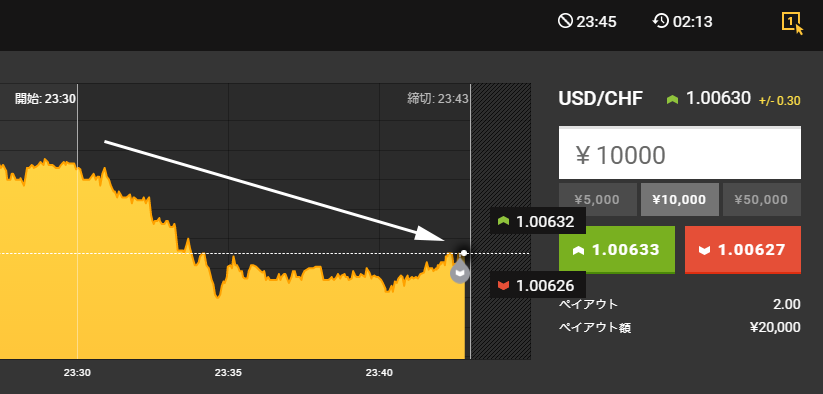Click the white dot at current price

pyautogui.click(x=464, y=253)
